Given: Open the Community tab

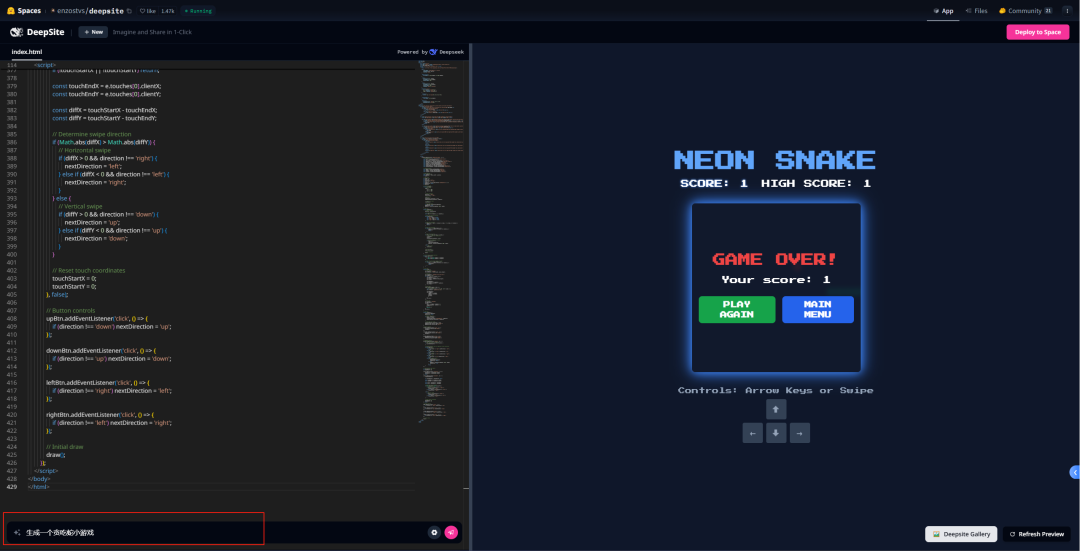Looking at the screenshot, I should coord(1025,11).
